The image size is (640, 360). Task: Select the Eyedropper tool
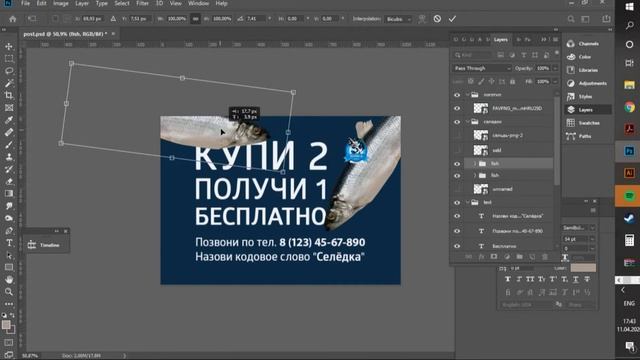(9, 120)
